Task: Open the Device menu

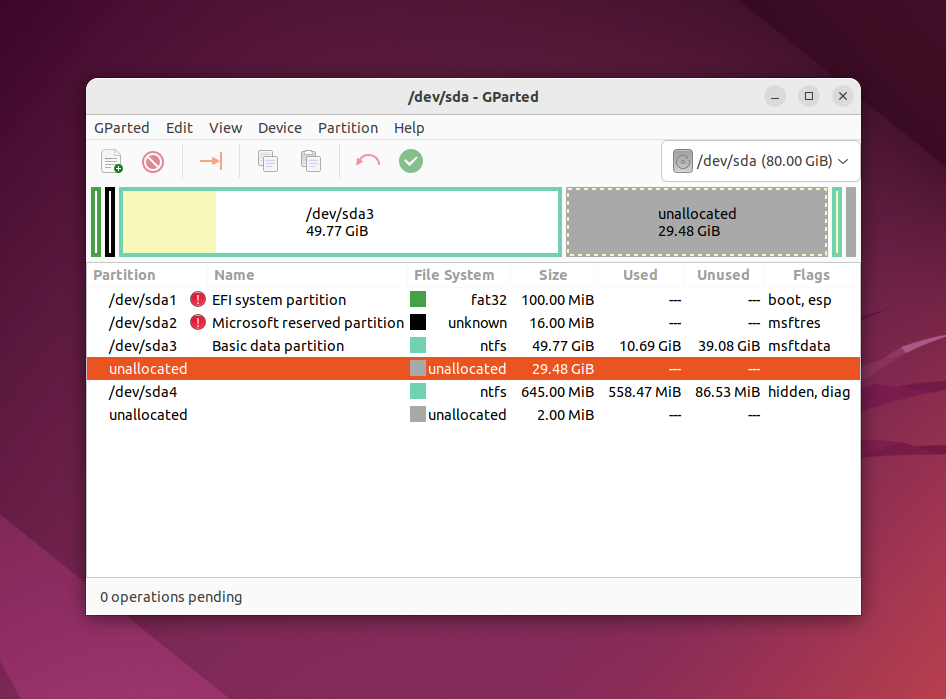Action: pyautogui.click(x=280, y=128)
